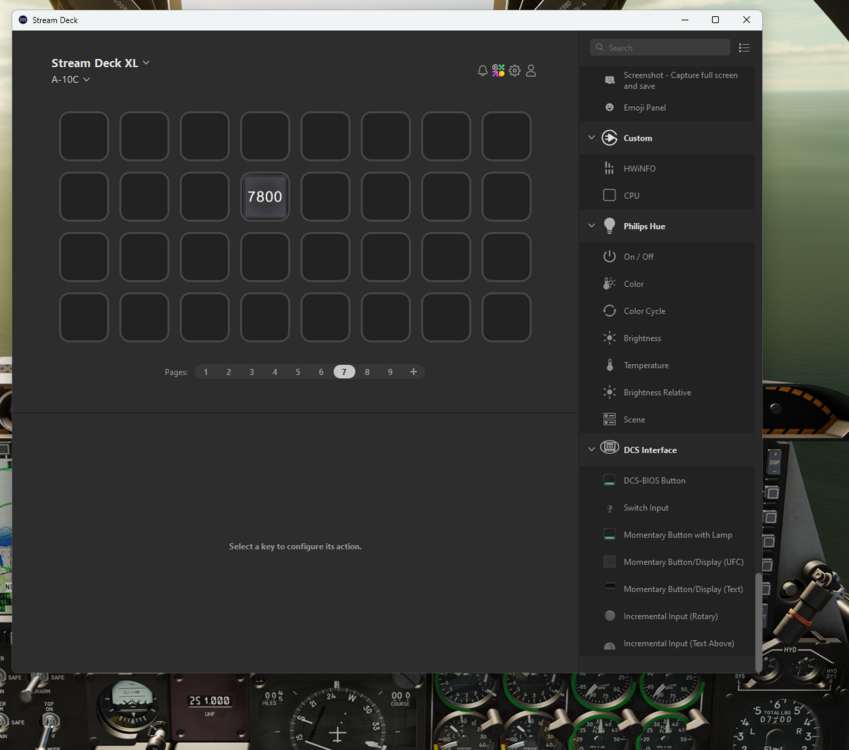The image size is (849, 750).
Task: Select the Scene action icon
Action: pos(610,419)
